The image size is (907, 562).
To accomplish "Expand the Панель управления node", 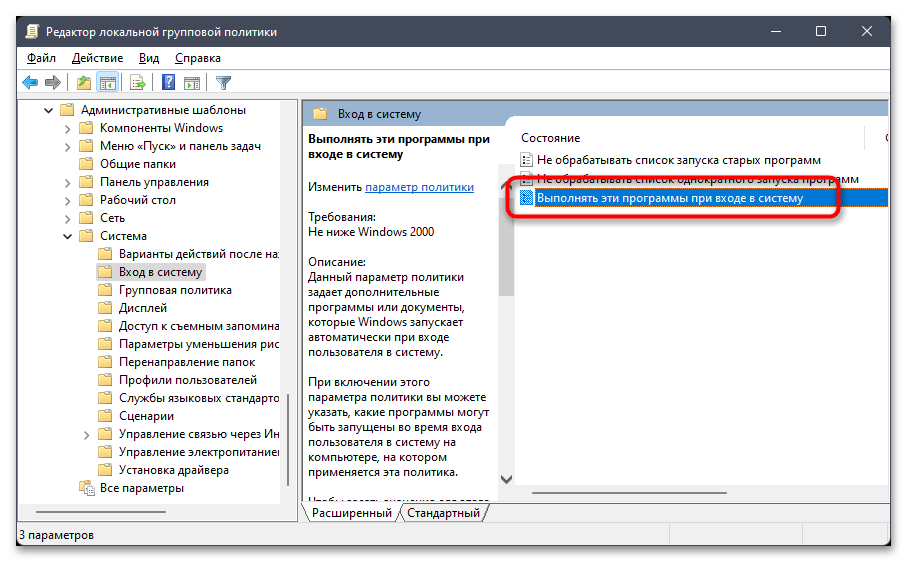I will click(x=68, y=183).
